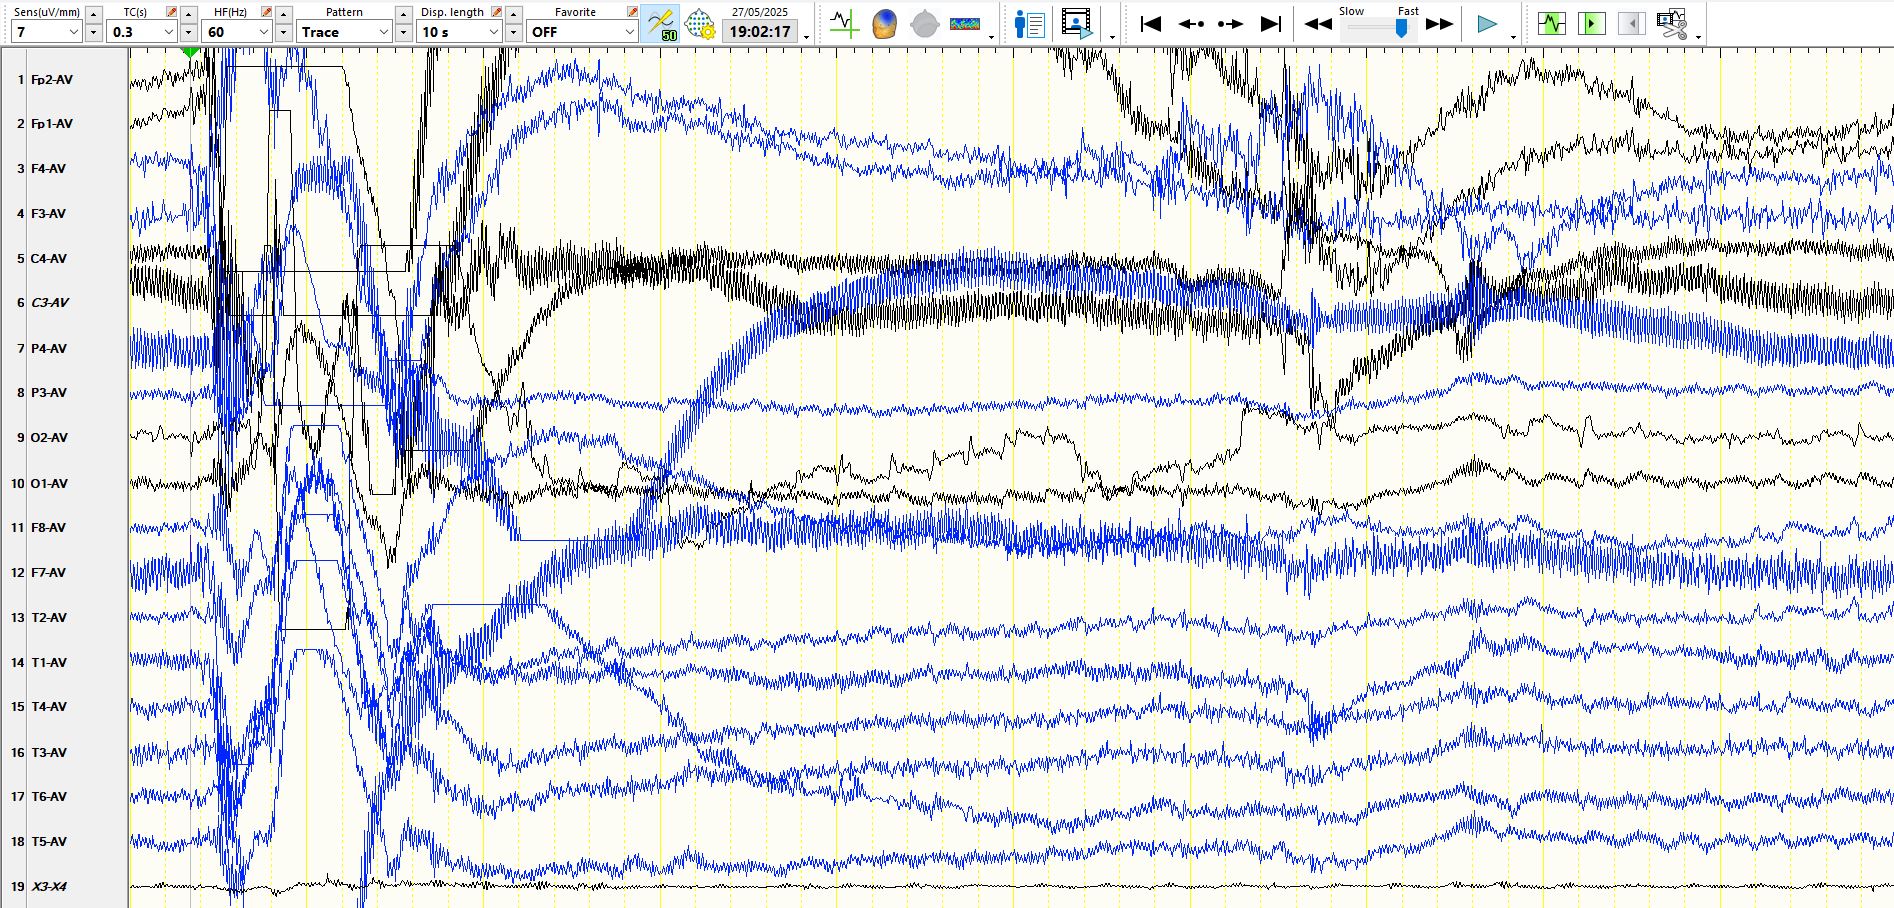Step the TC(s) value up
Image resolution: width=1894 pixels, height=908 pixels.
(x=189, y=14)
